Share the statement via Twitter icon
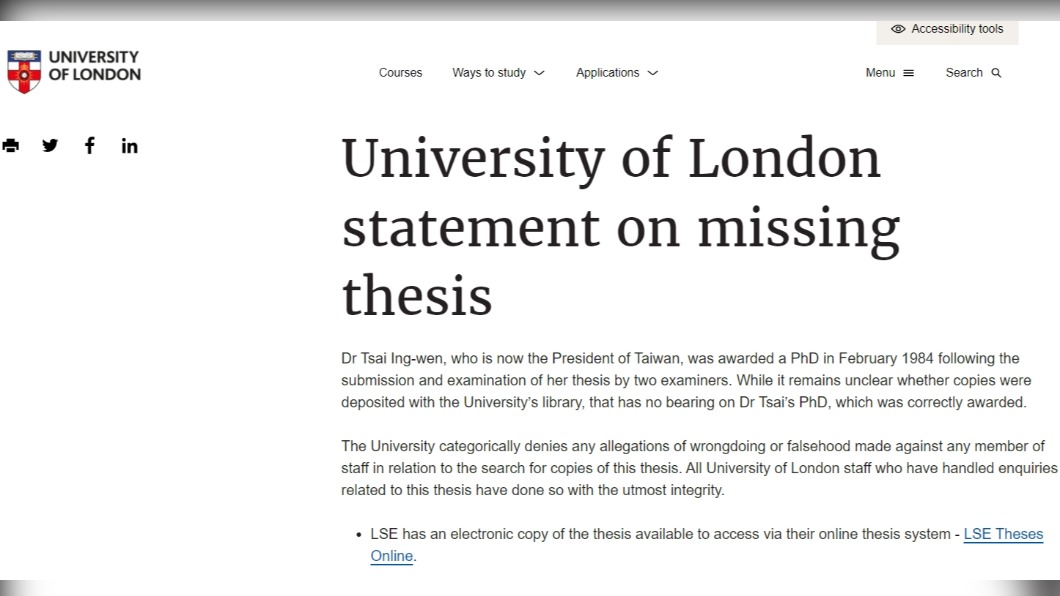The image size is (1060, 596). point(50,145)
